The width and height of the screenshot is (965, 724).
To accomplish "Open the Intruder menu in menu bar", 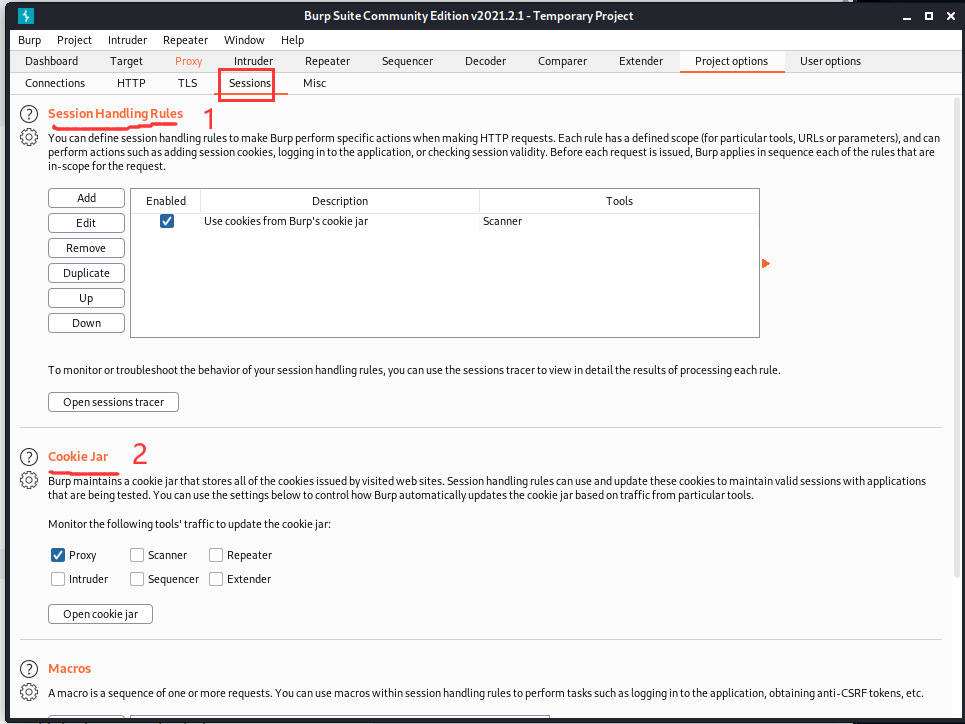I will pos(127,40).
